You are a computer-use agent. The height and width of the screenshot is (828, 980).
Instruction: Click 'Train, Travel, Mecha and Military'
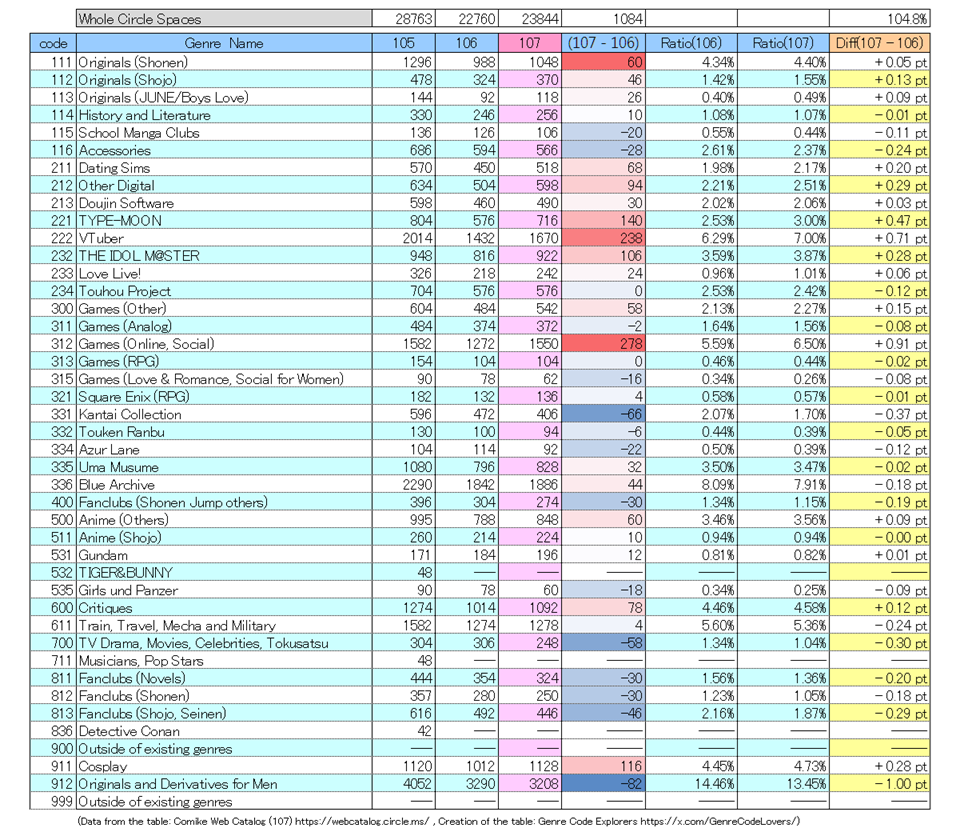coord(224,626)
